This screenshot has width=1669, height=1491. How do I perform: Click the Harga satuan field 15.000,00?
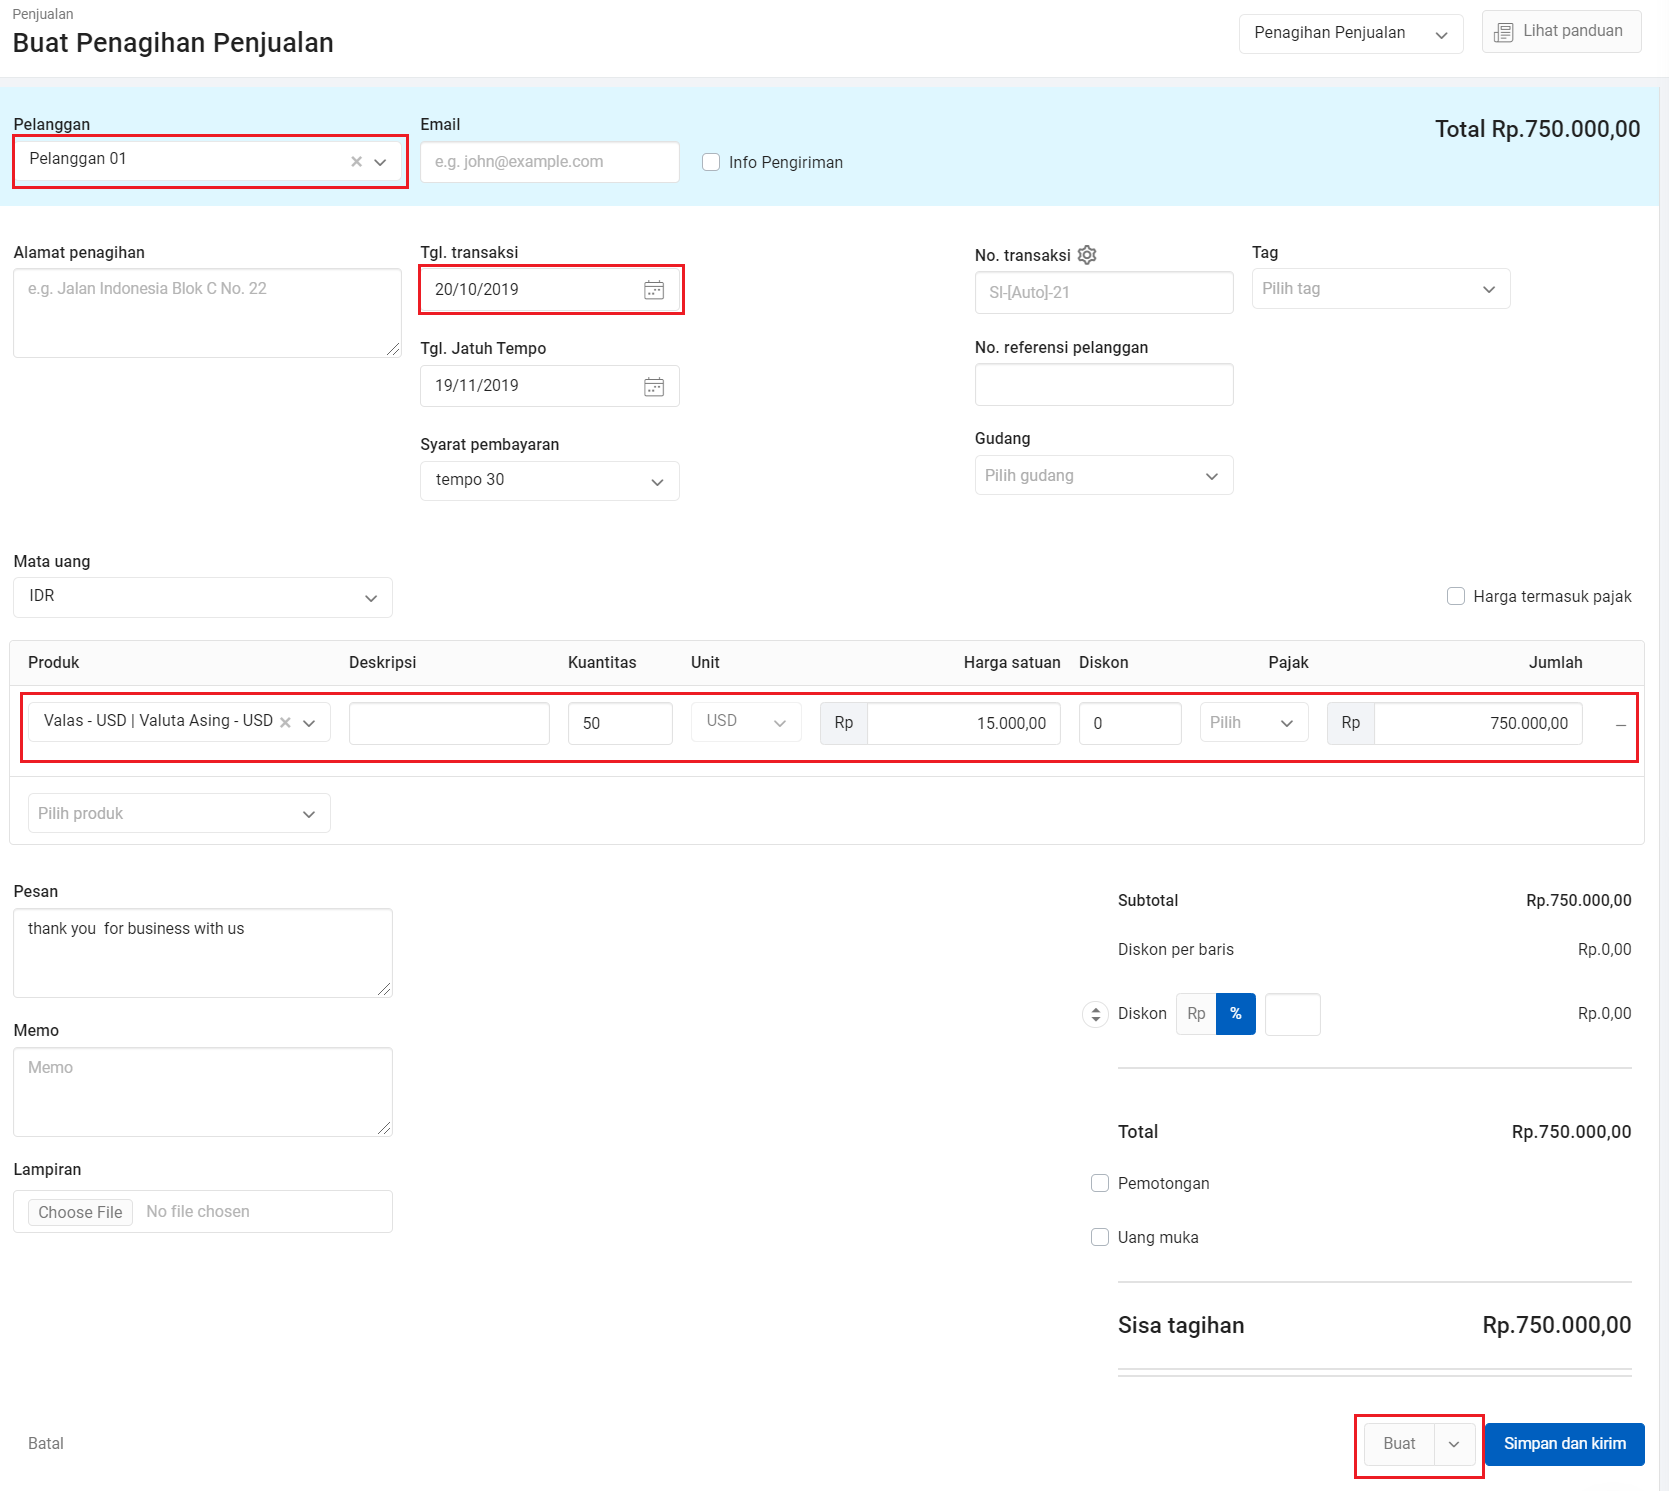pos(964,723)
